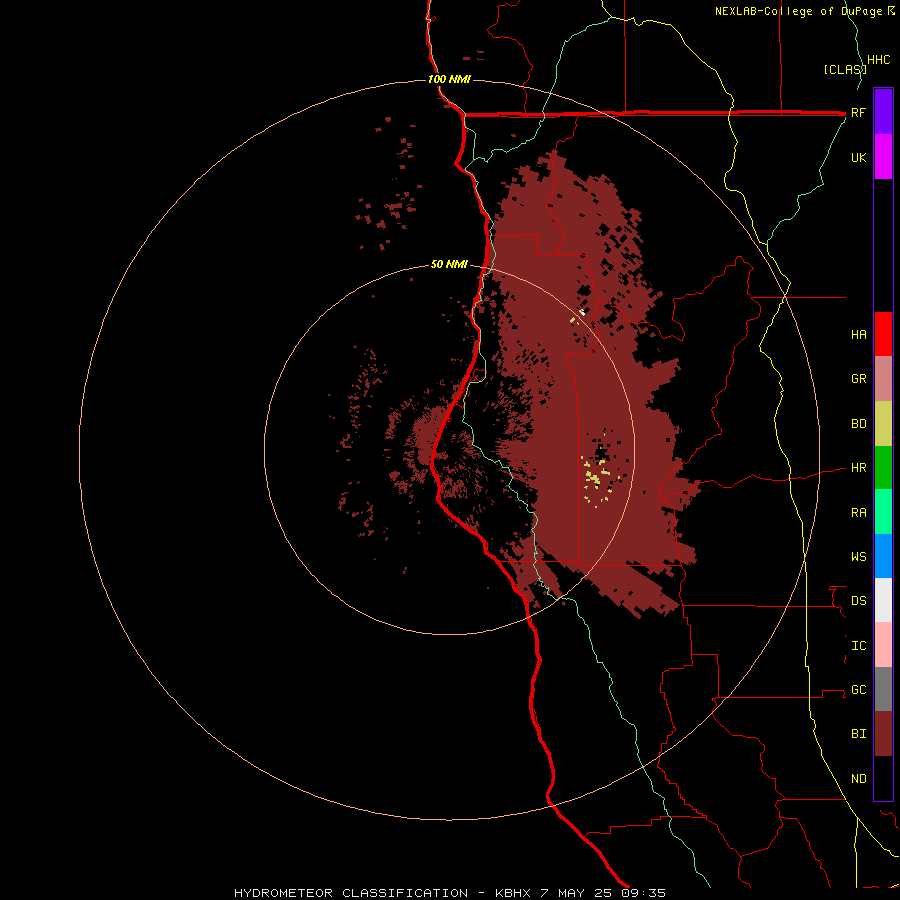The image size is (900, 900).
Task: Click the RF legend label
Action: [858, 112]
